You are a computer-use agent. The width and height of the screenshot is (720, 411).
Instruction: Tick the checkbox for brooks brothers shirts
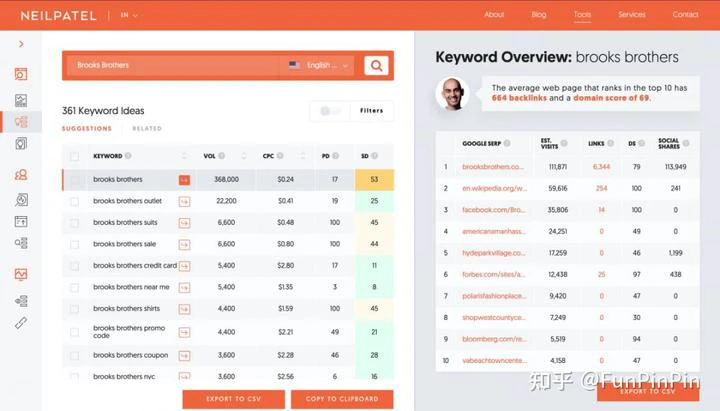point(74,310)
